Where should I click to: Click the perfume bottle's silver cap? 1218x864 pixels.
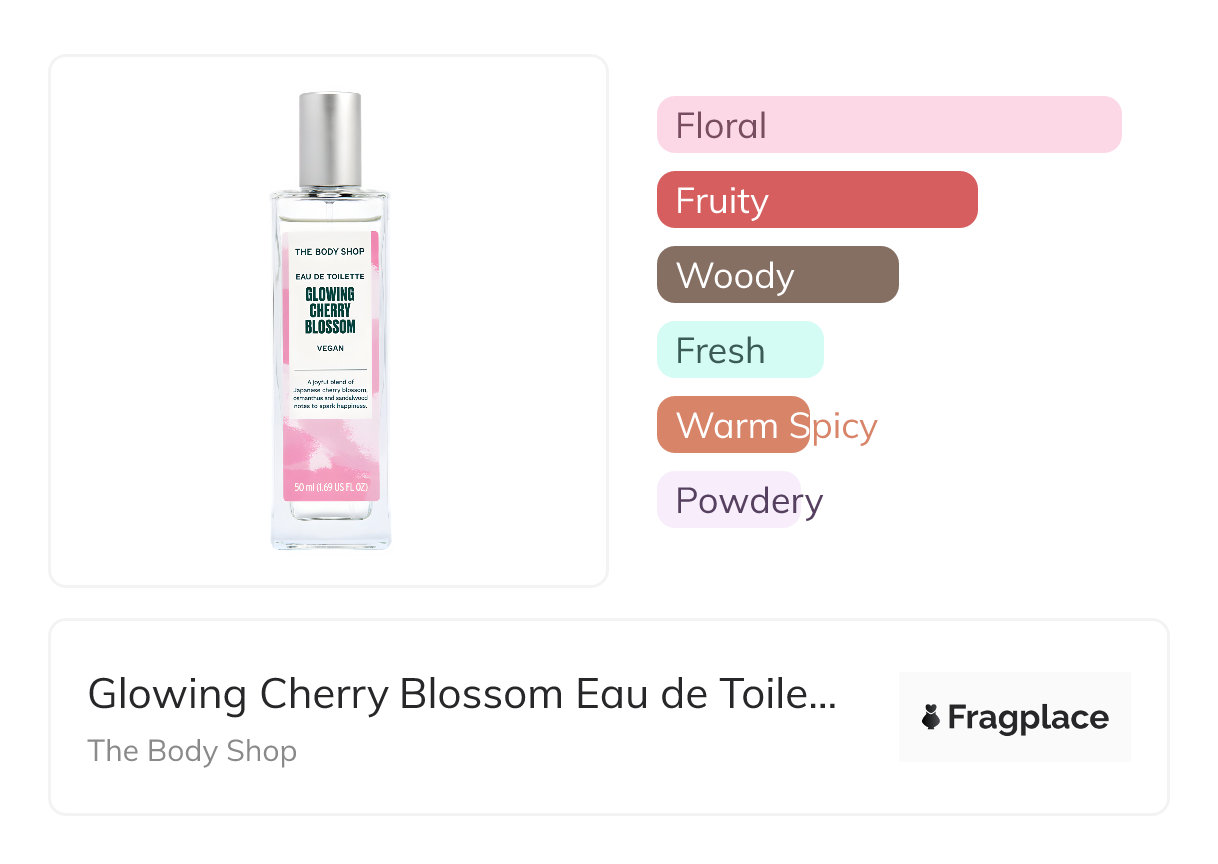point(330,140)
